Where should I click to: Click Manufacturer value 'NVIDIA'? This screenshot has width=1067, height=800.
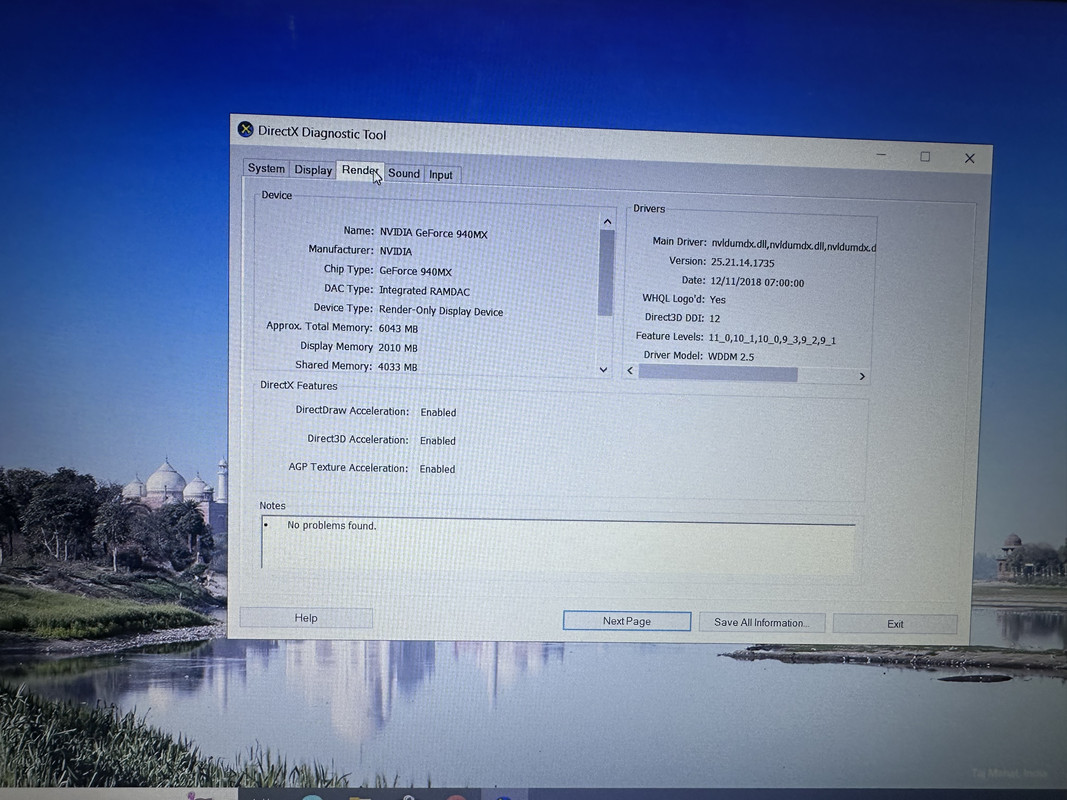coord(395,251)
